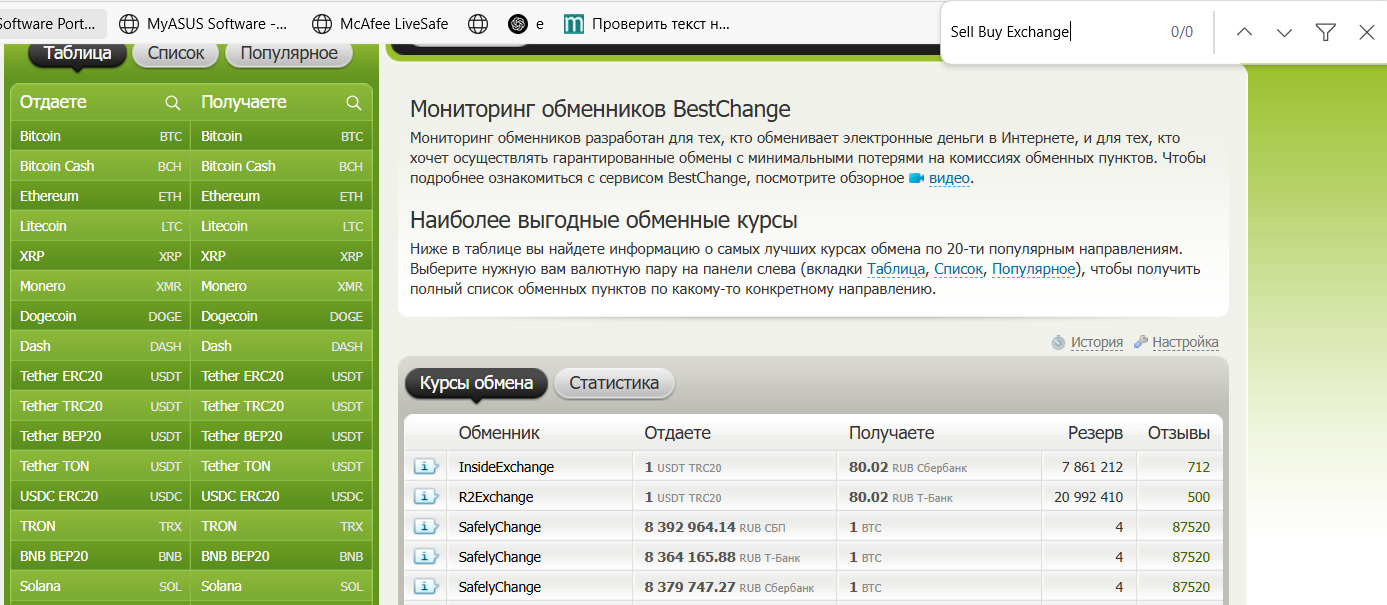The height and width of the screenshot is (605, 1387).
Task: Click the Таблица link in the paragraph
Action: [x=896, y=269]
